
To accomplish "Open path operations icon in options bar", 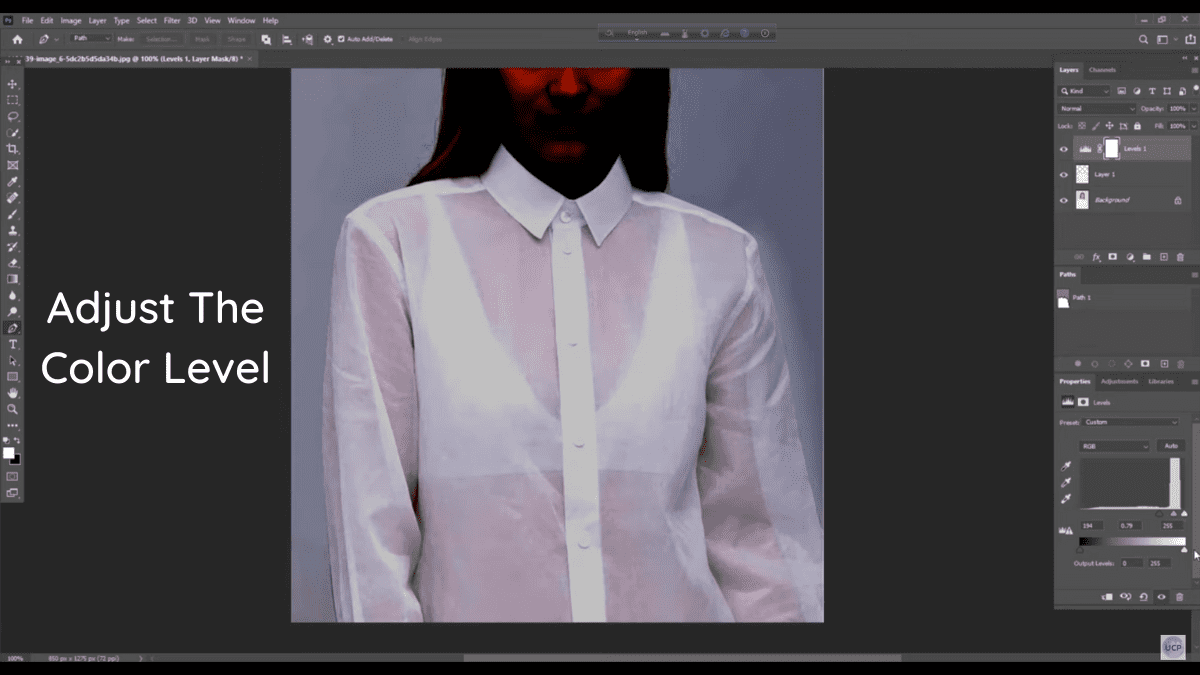I will click(266, 39).
